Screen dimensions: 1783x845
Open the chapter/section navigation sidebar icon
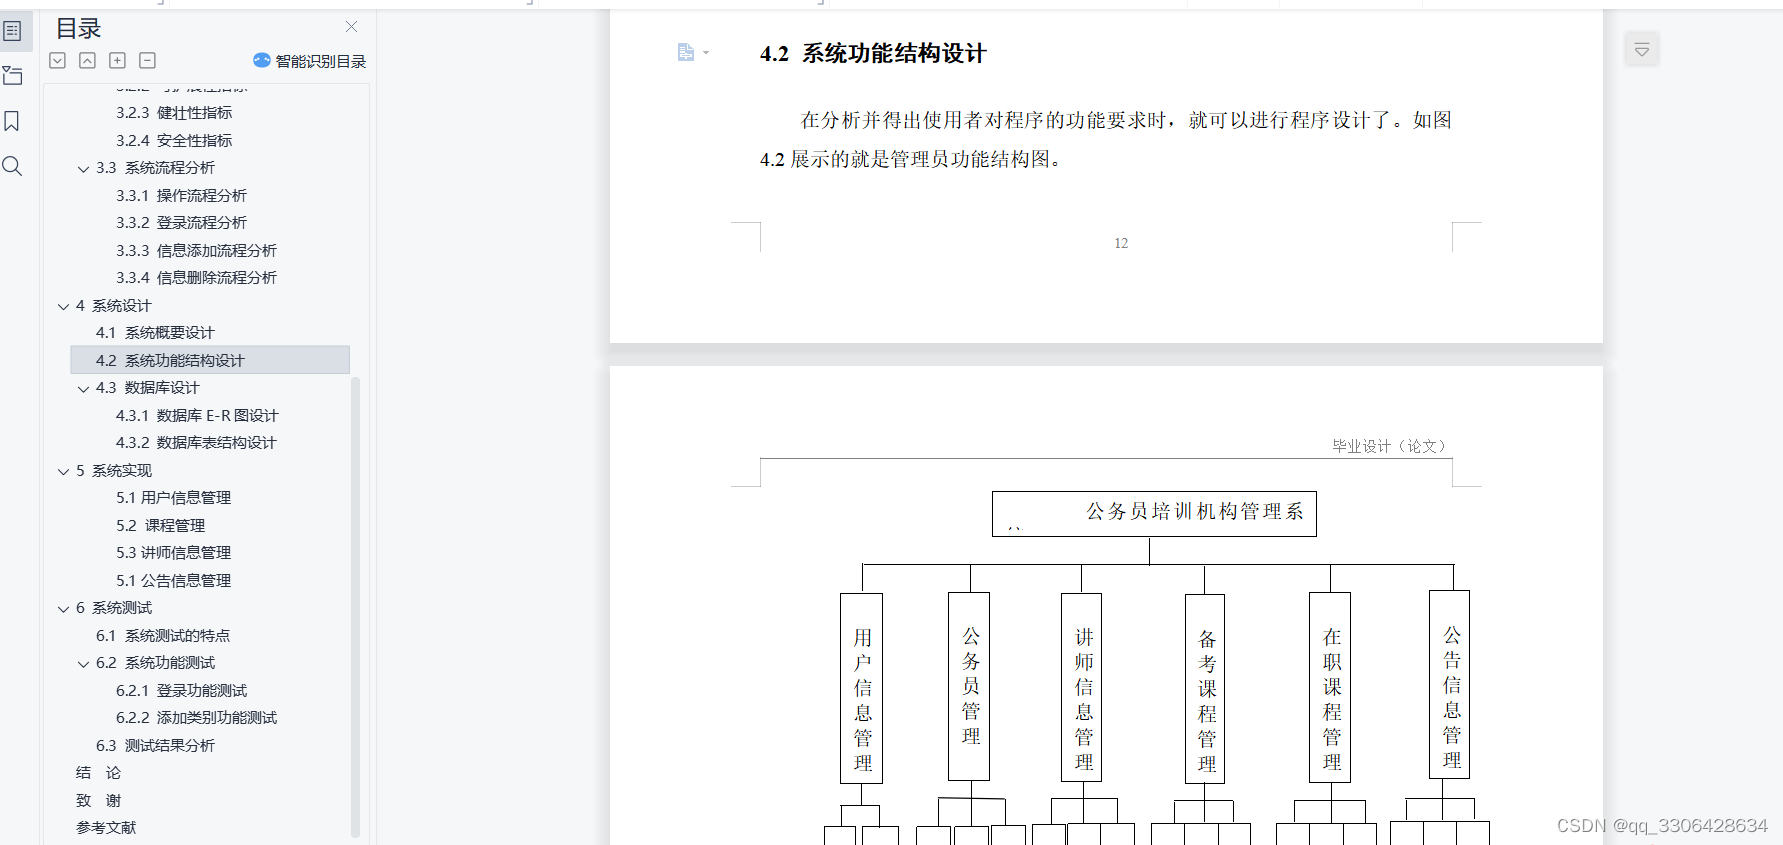tap(13, 76)
